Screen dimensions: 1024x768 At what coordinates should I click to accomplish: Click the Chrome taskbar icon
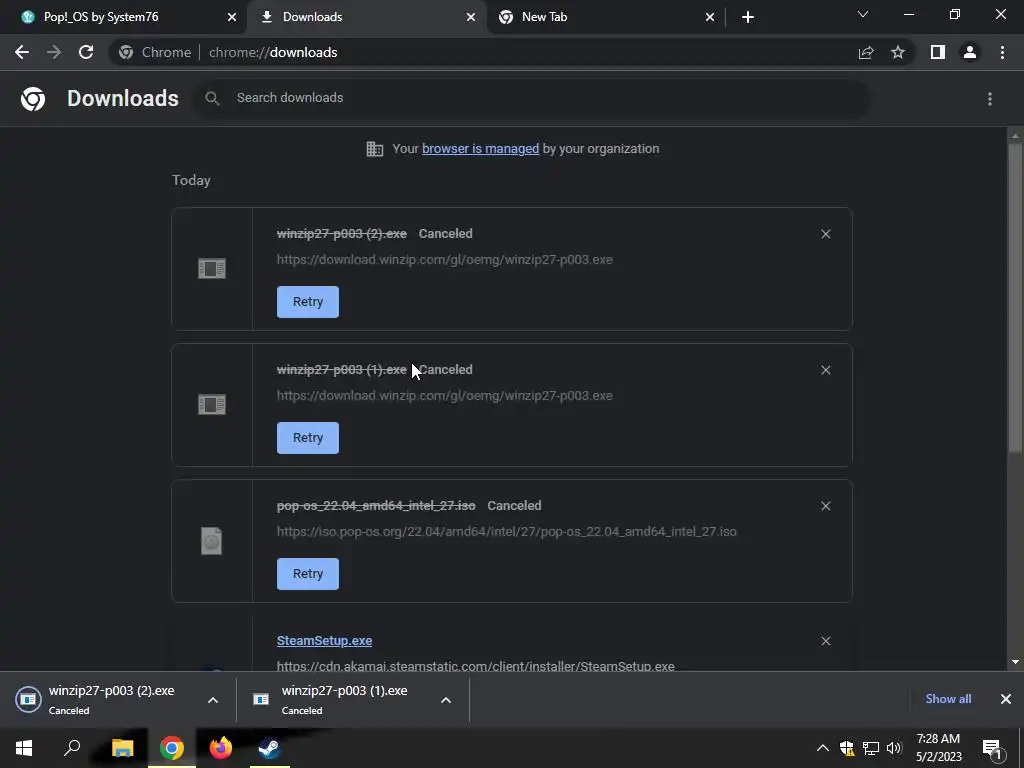171,748
